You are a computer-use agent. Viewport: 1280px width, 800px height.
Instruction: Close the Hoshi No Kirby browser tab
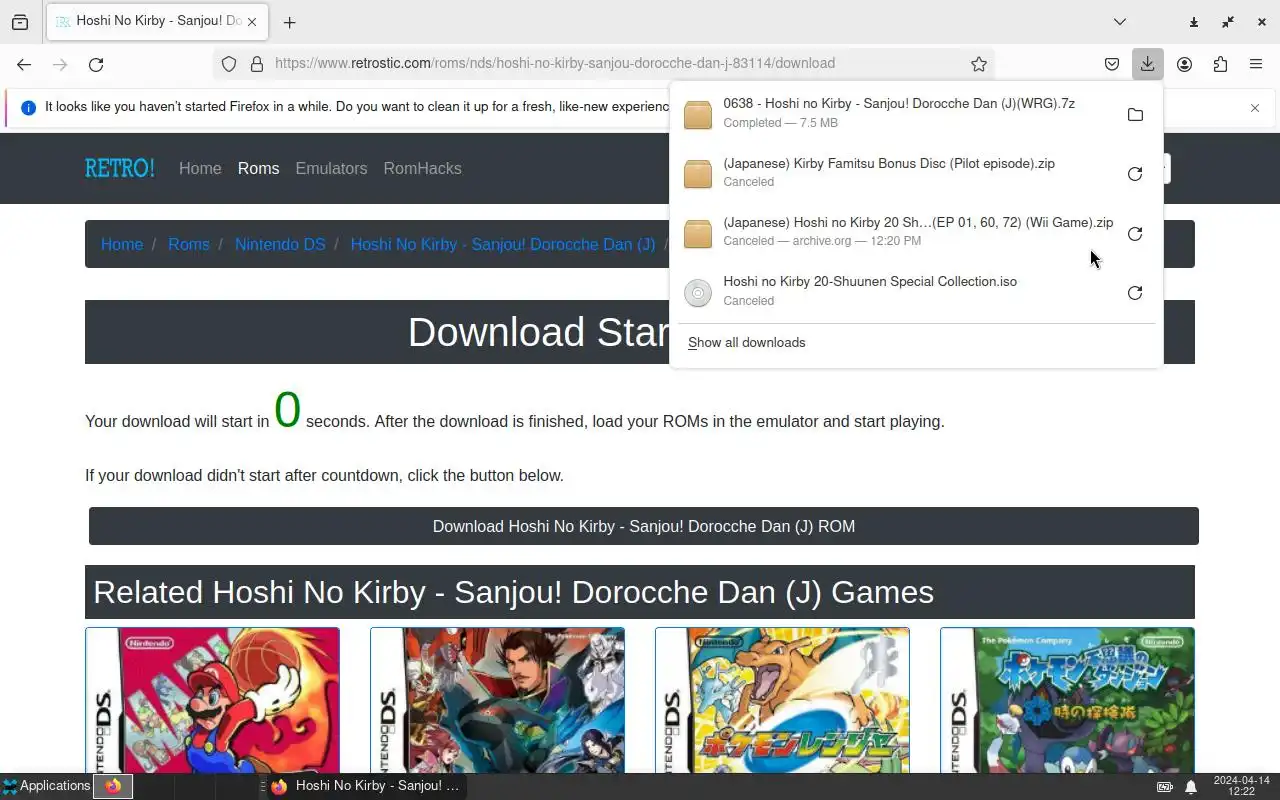pyautogui.click(x=251, y=22)
